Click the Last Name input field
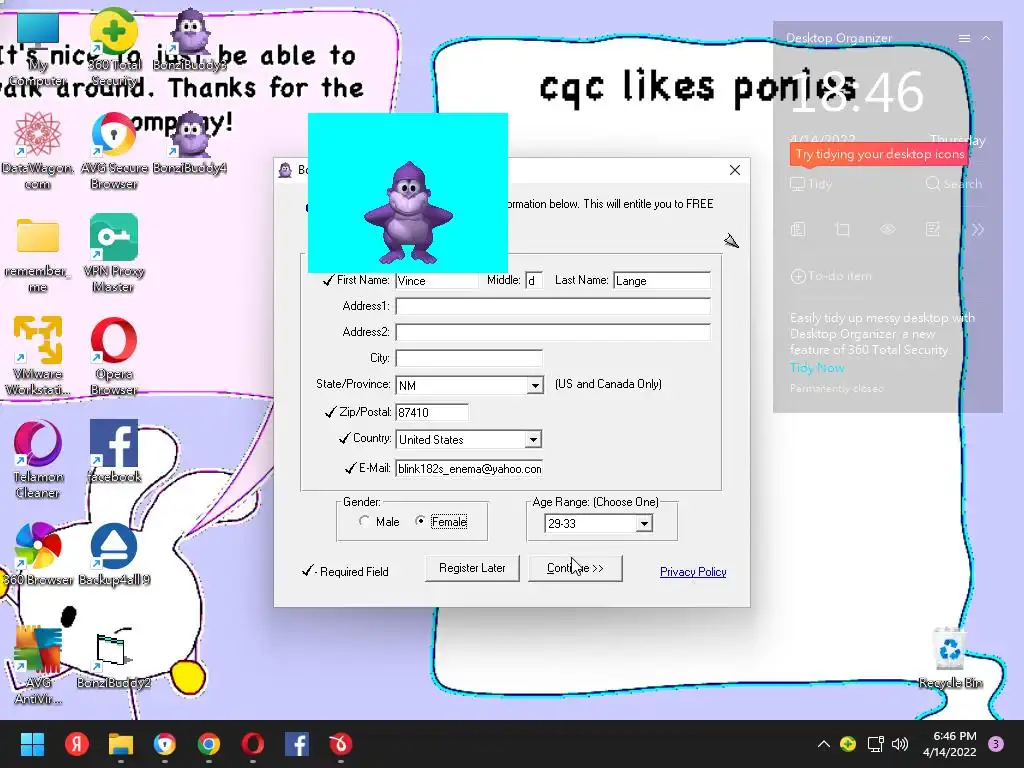The height and width of the screenshot is (768, 1024). [662, 281]
